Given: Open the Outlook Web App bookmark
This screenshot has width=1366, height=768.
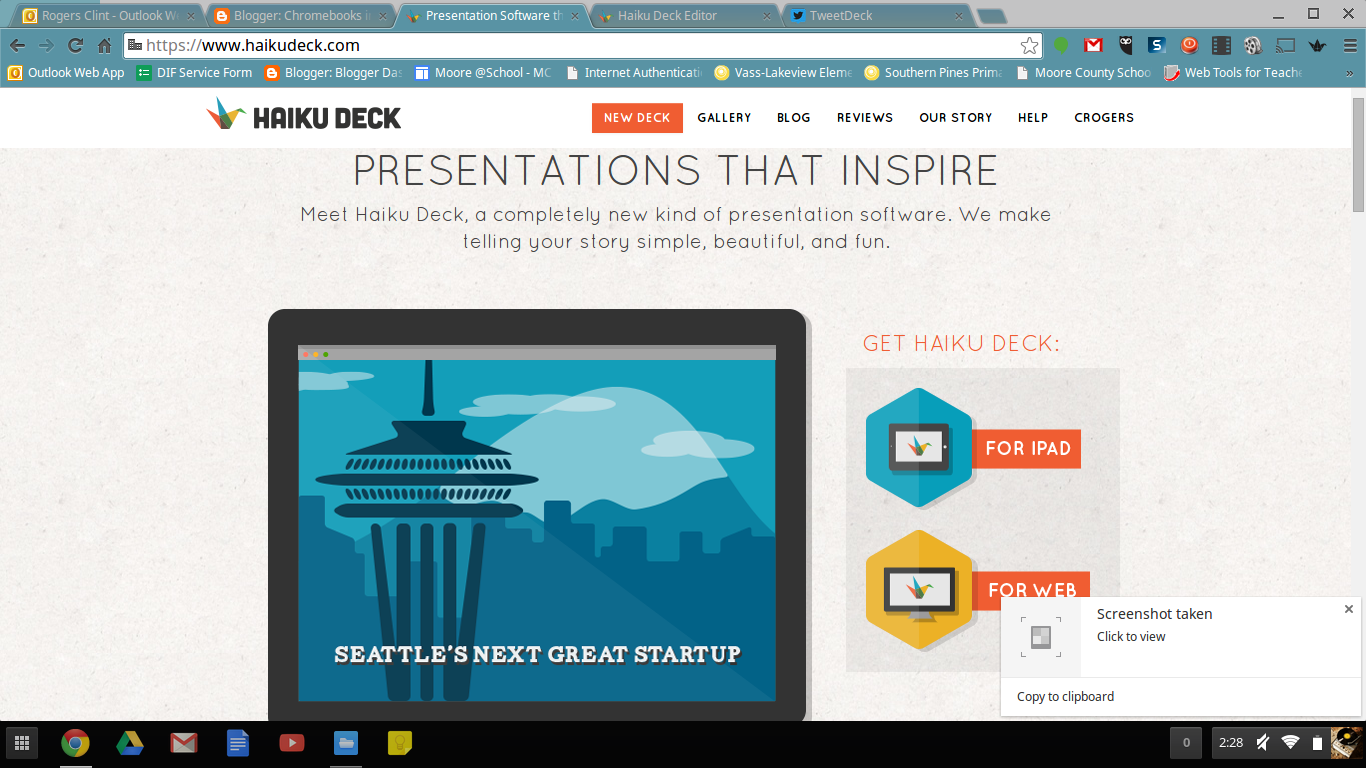Looking at the screenshot, I should pos(66,73).
